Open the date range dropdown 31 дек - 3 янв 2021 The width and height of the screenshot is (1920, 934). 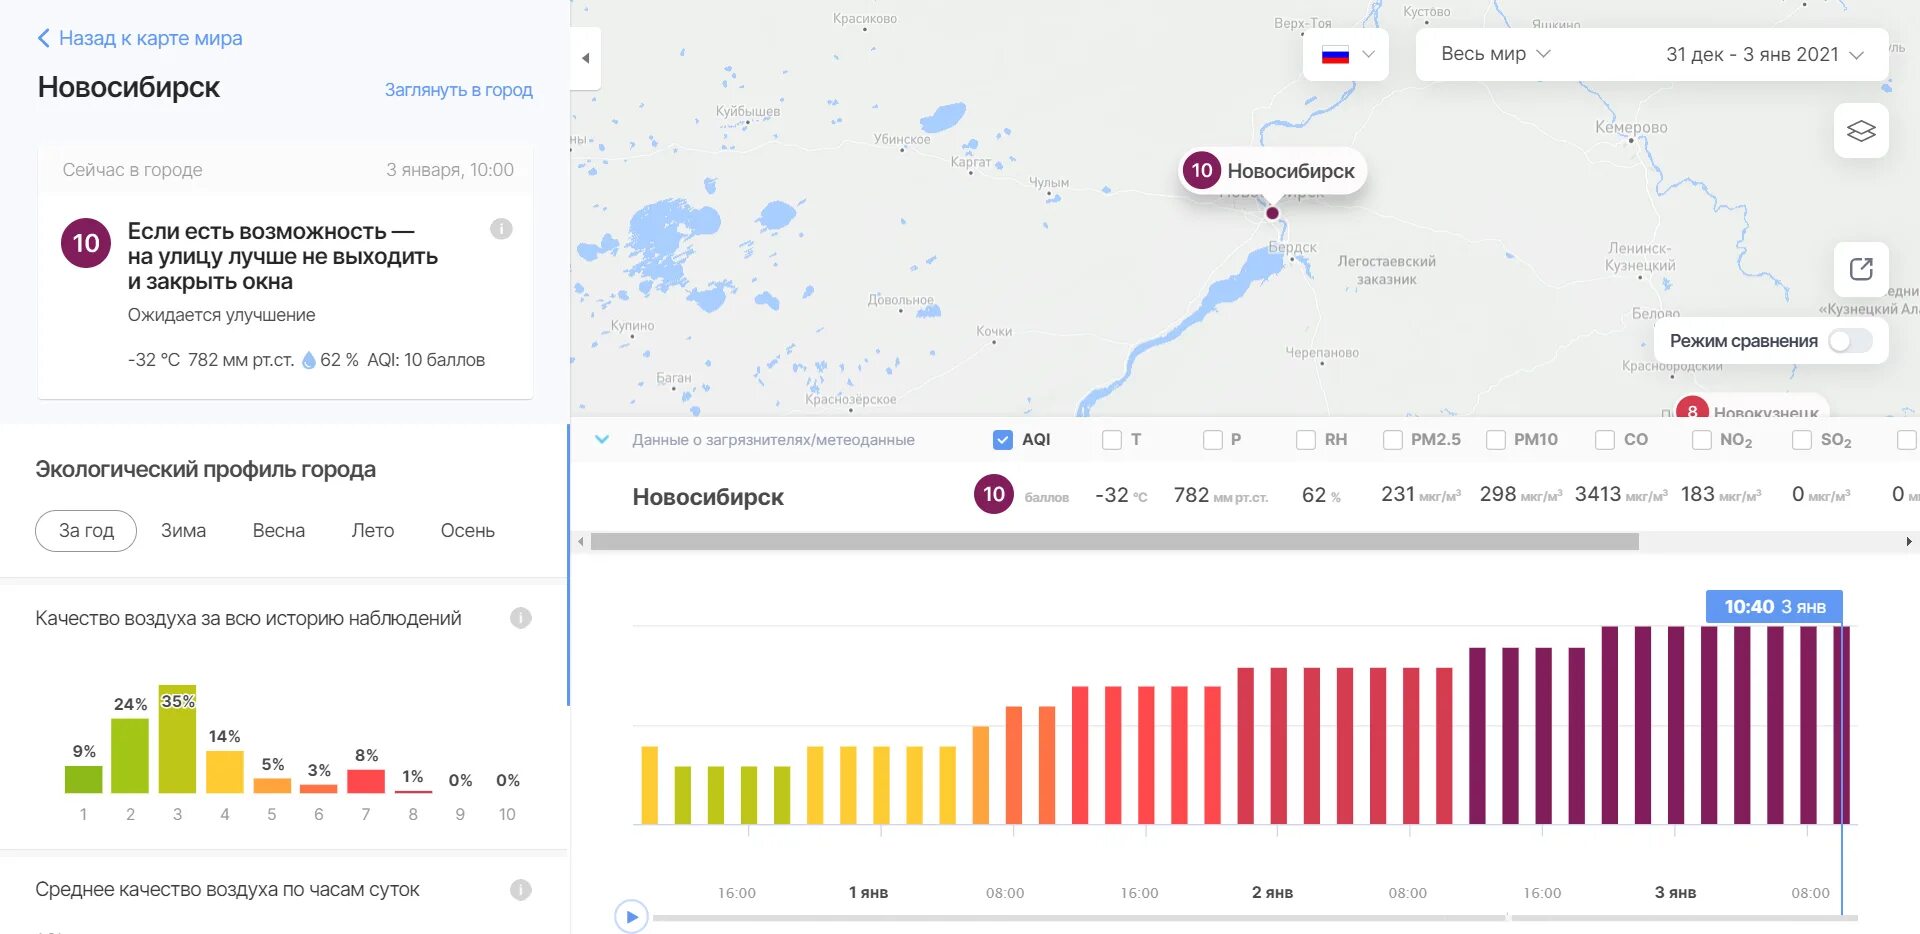pos(1764,55)
